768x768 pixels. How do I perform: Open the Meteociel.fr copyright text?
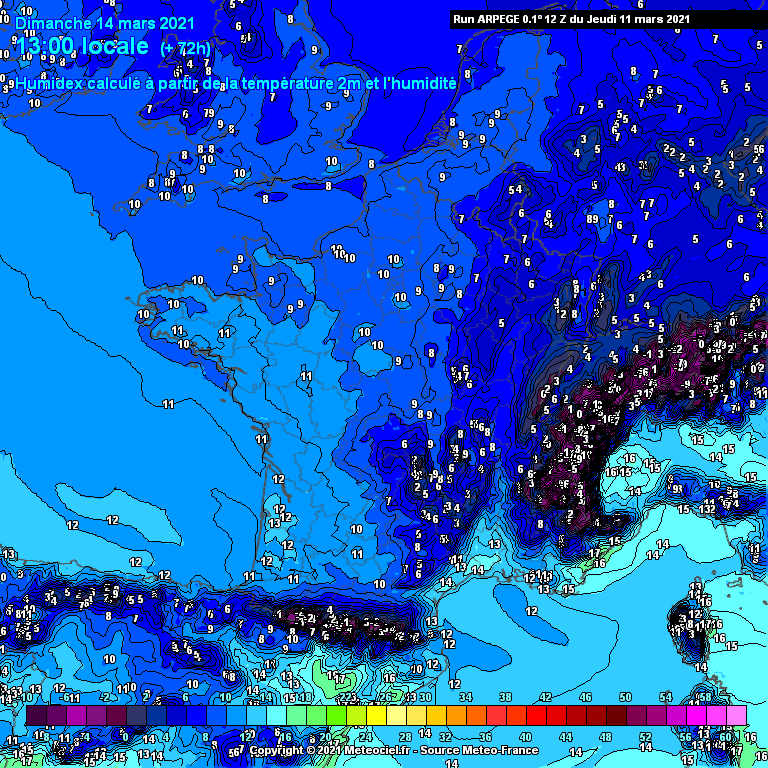[x=330, y=750]
